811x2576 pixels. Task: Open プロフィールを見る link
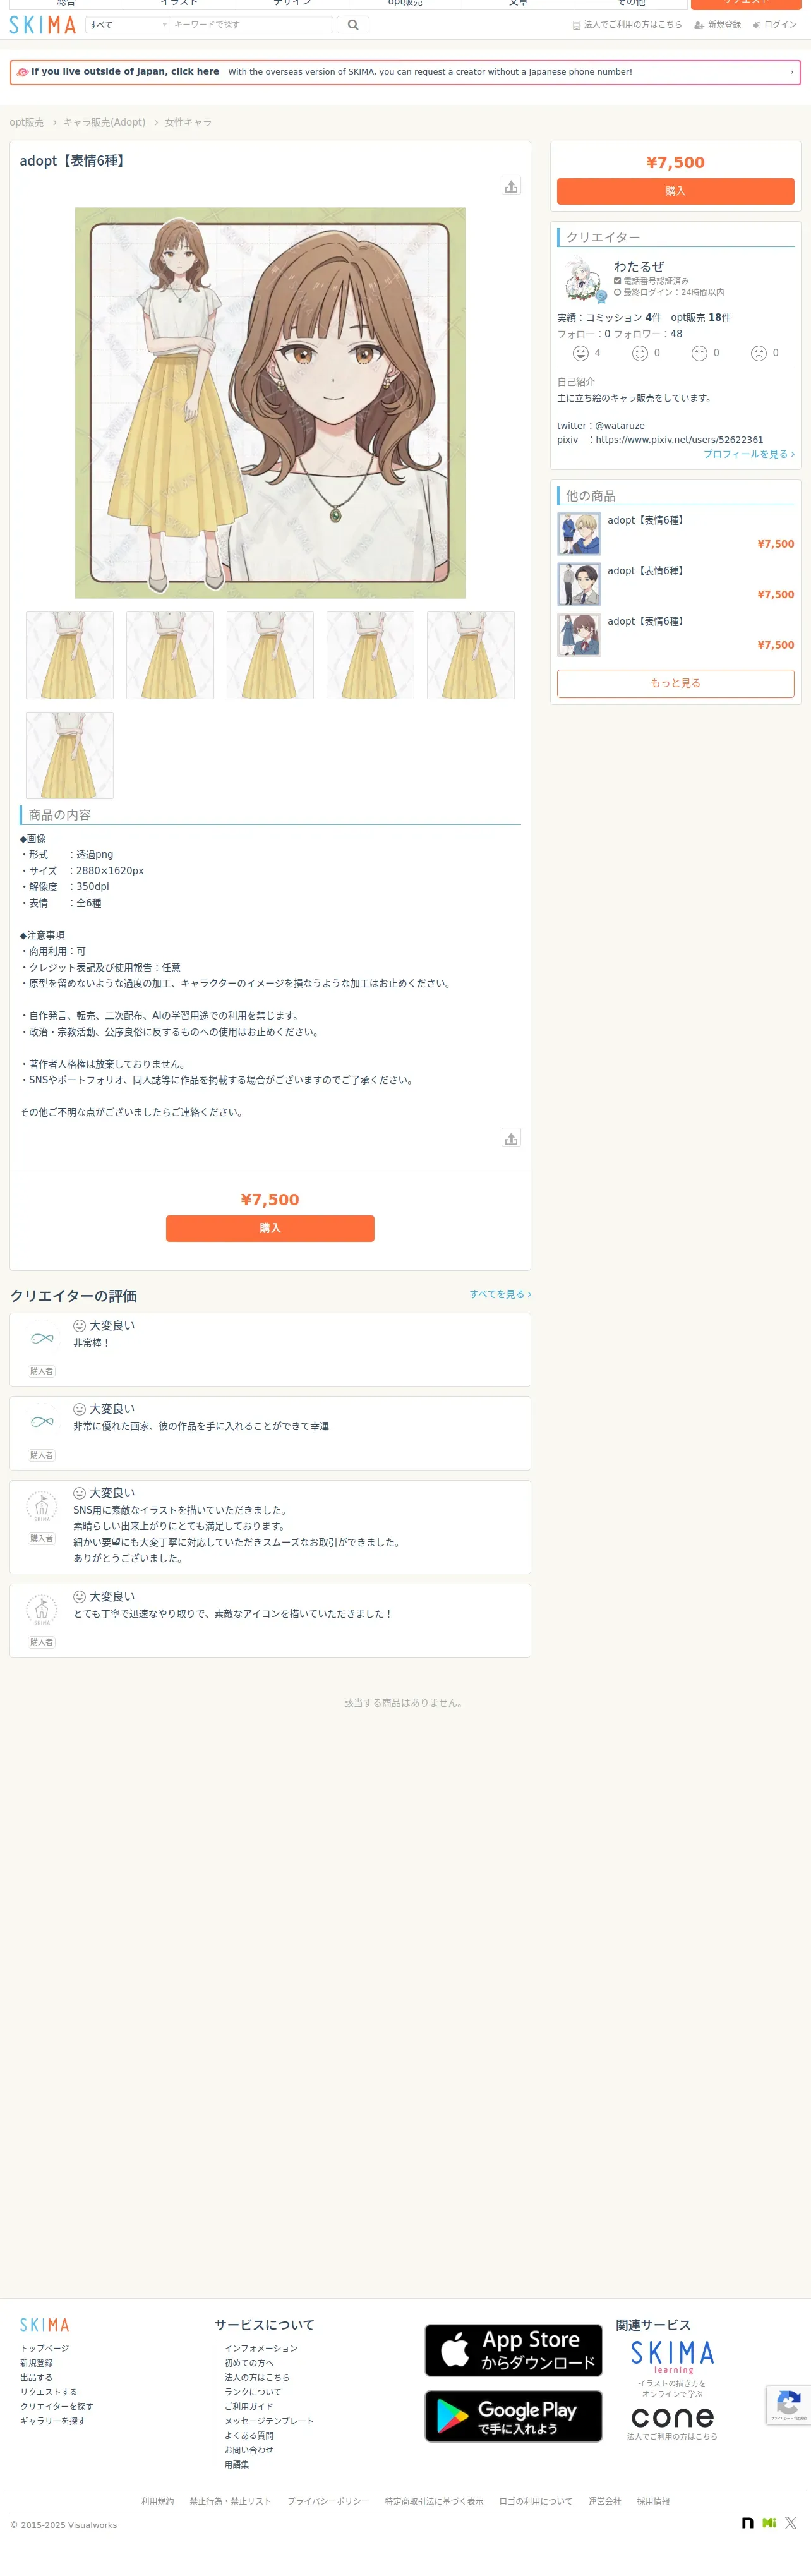pyautogui.click(x=749, y=454)
